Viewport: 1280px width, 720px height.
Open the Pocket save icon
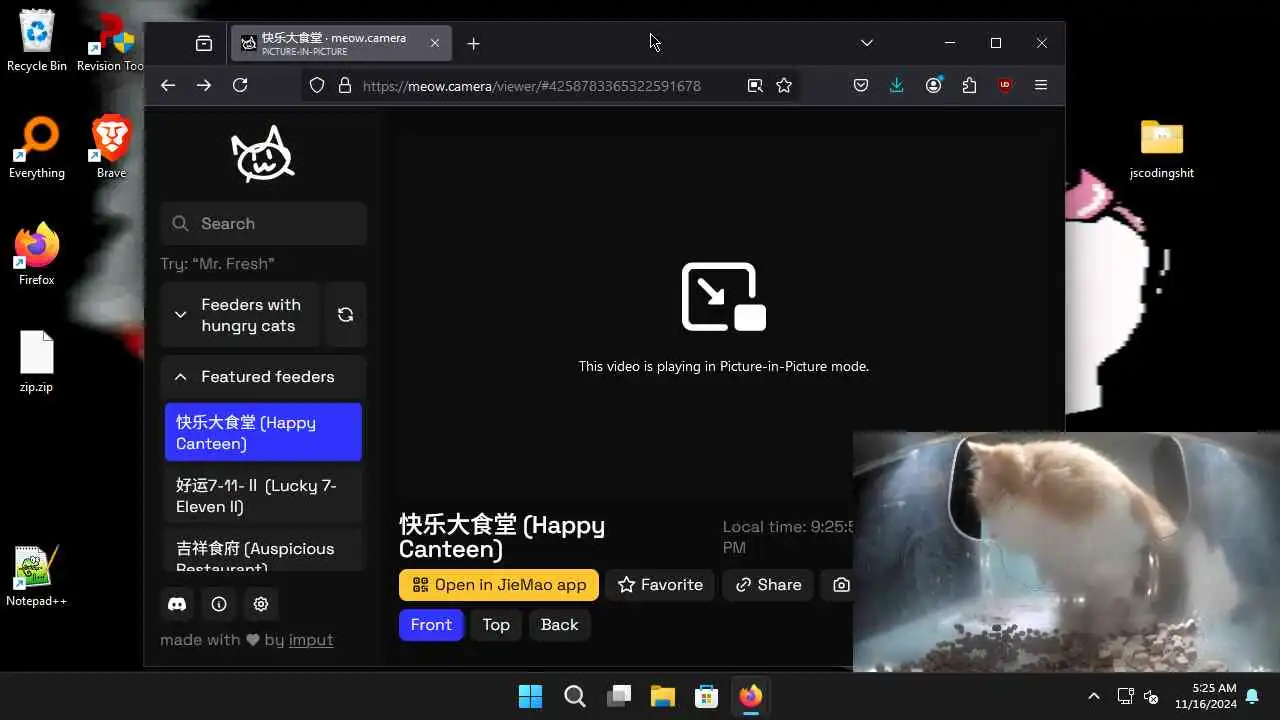861,86
